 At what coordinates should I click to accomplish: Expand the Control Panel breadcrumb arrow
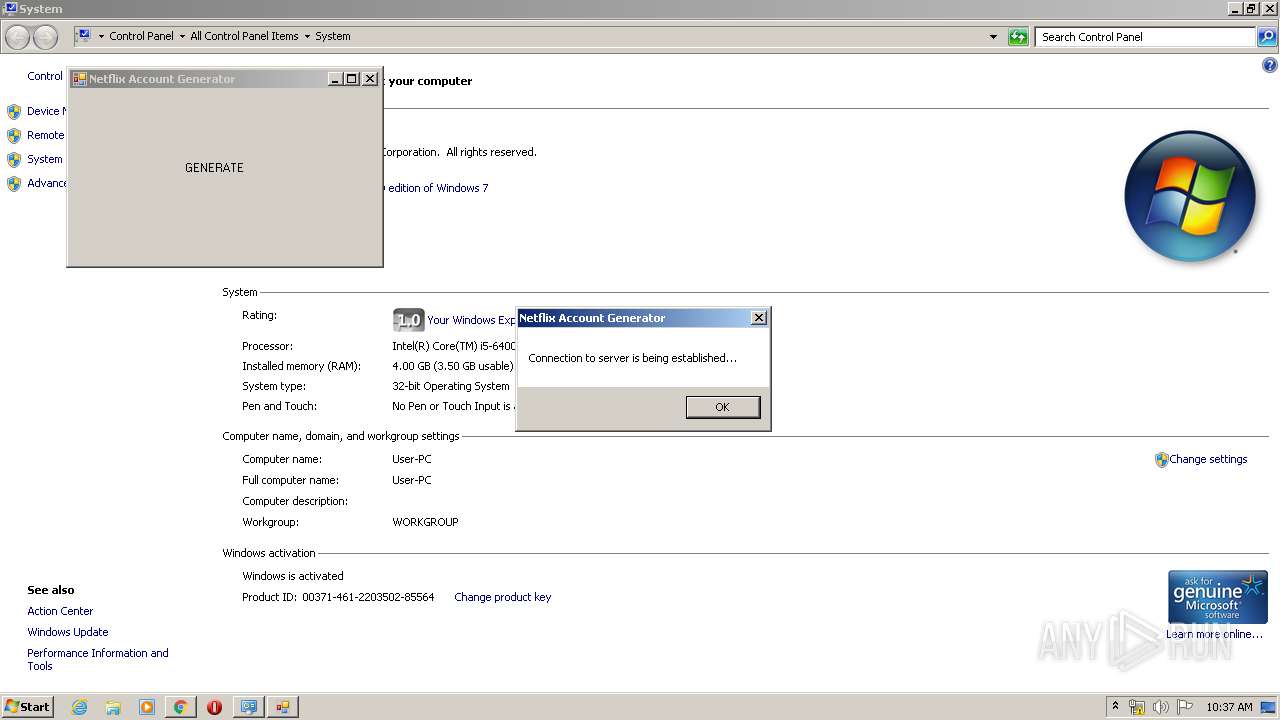click(x=182, y=36)
